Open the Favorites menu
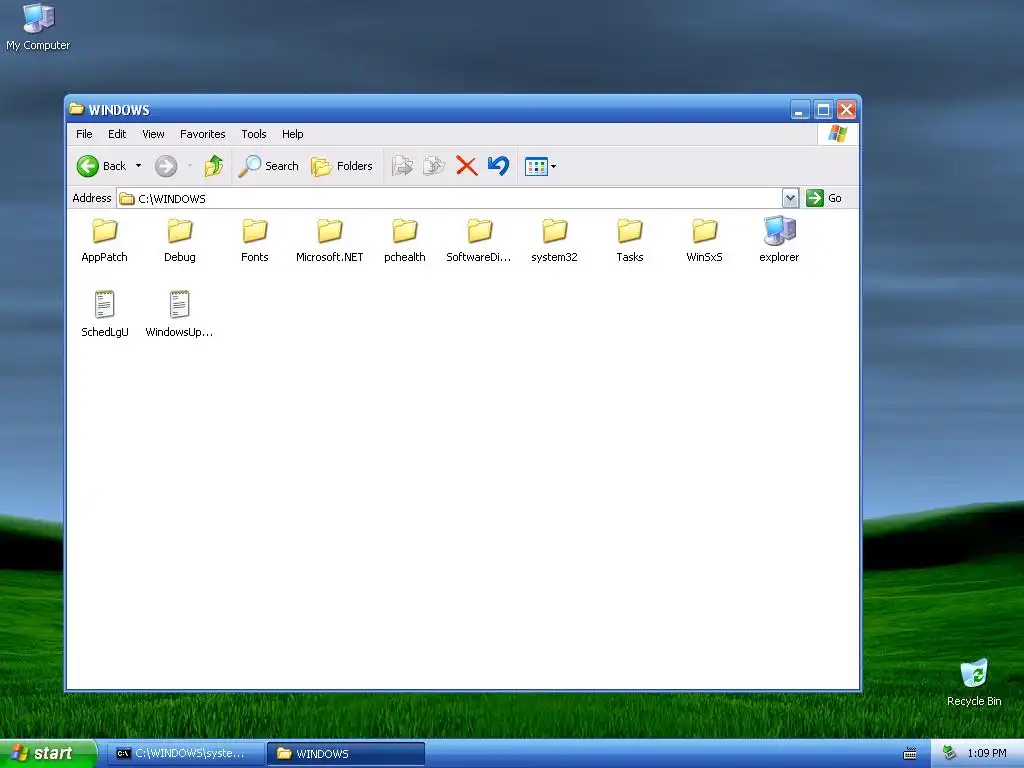The image size is (1024, 768). [x=202, y=134]
